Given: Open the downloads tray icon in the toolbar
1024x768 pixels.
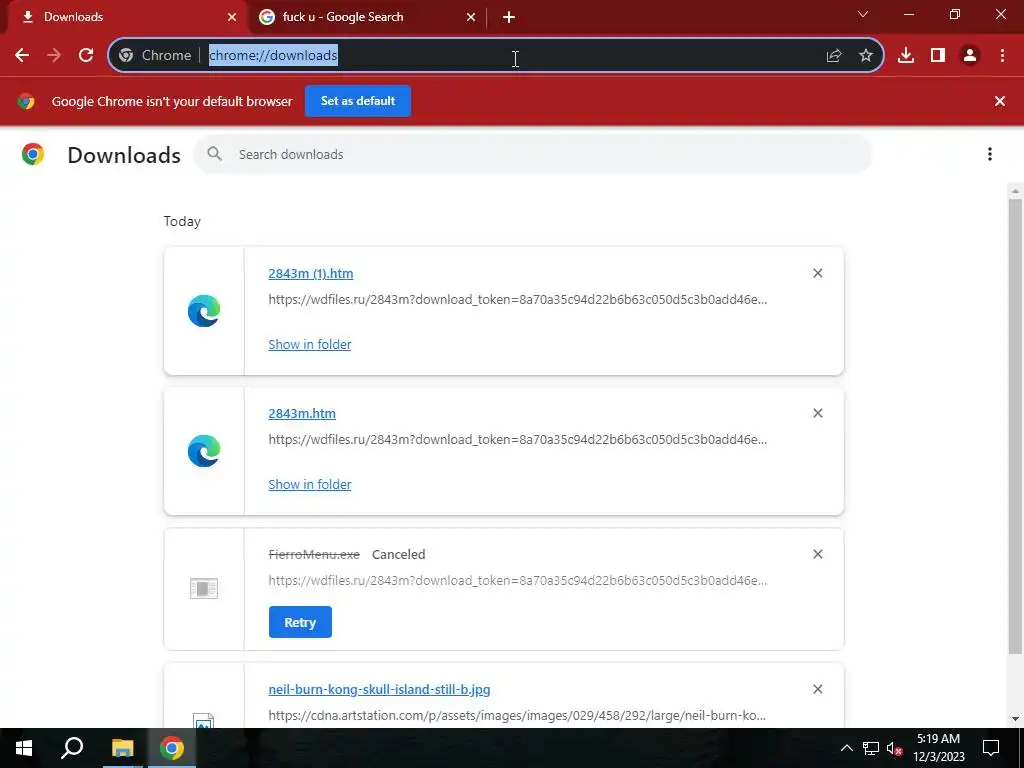Looking at the screenshot, I should click(x=906, y=56).
